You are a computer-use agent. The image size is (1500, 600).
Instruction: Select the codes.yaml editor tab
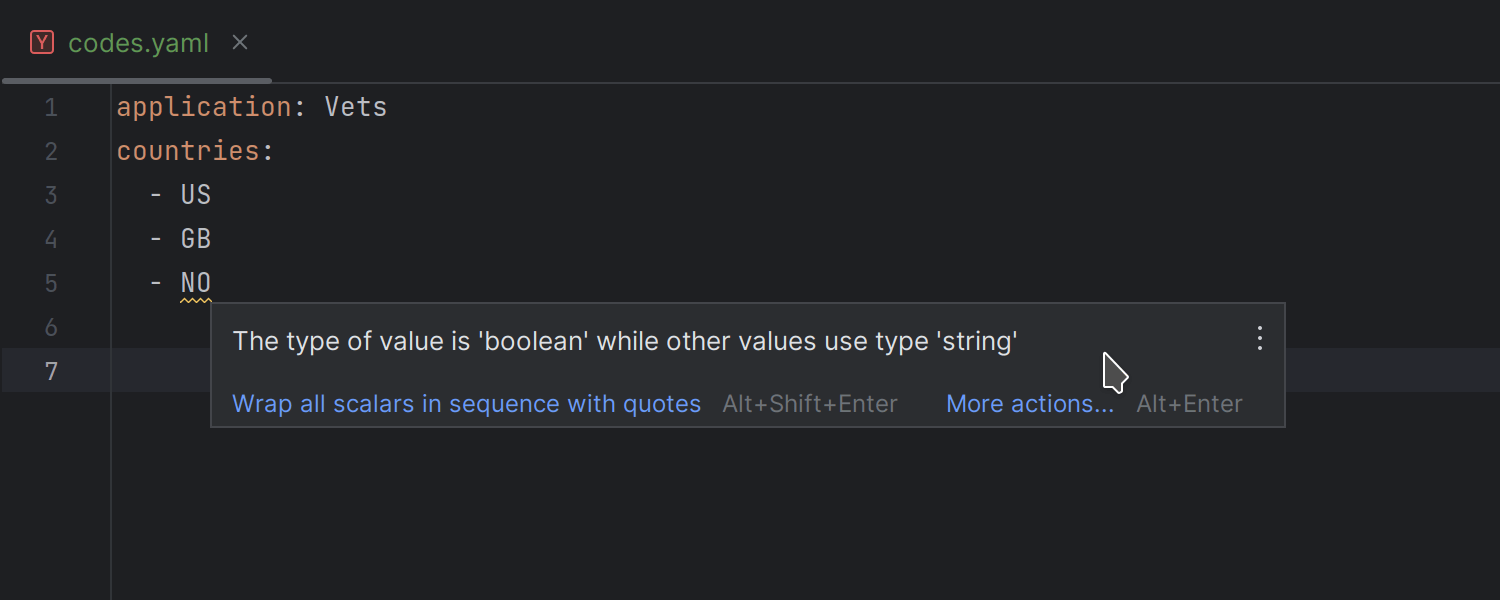[138, 44]
